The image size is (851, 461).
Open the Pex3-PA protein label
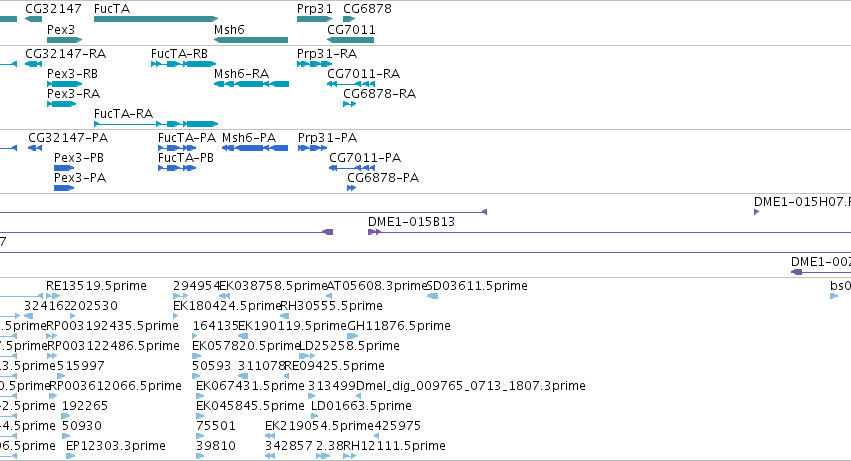[x=80, y=178]
